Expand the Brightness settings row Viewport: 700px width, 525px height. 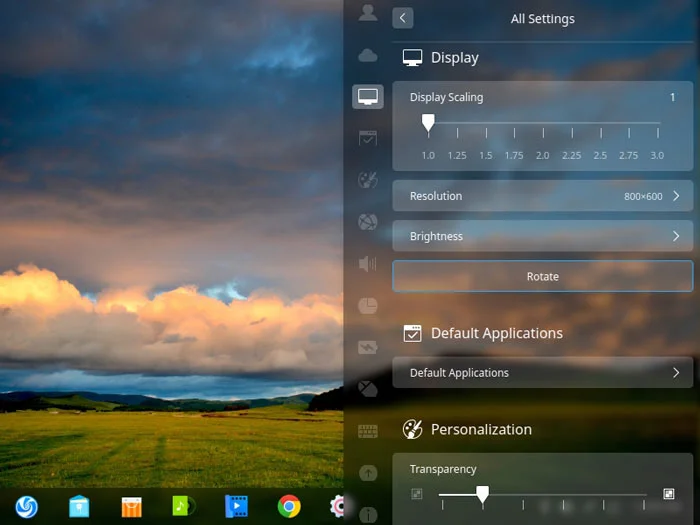pyautogui.click(x=542, y=237)
